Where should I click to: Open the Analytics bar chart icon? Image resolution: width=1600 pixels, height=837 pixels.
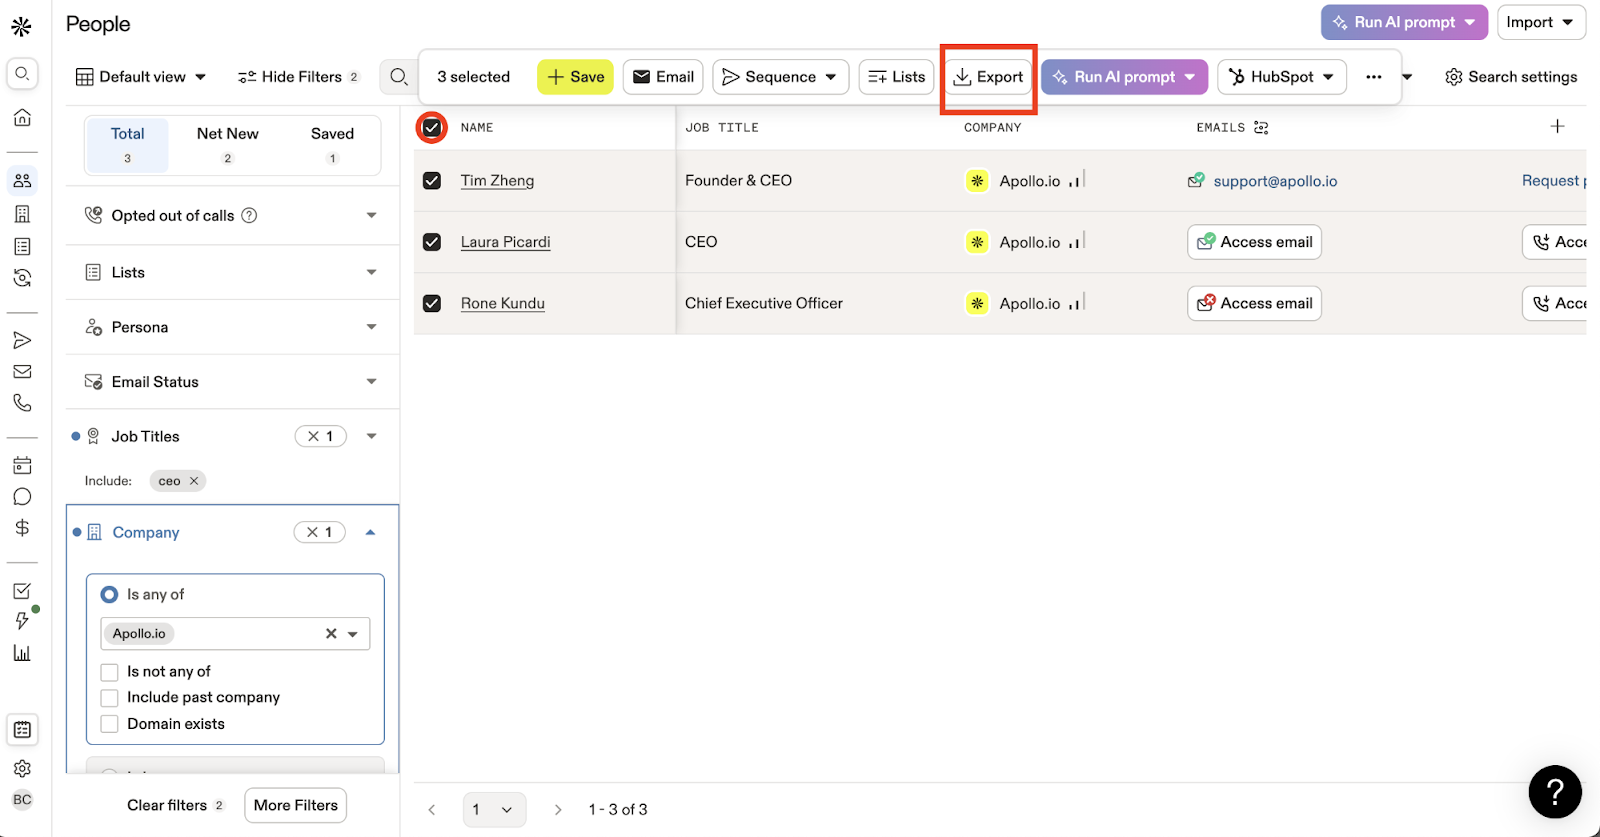[x=22, y=653]
